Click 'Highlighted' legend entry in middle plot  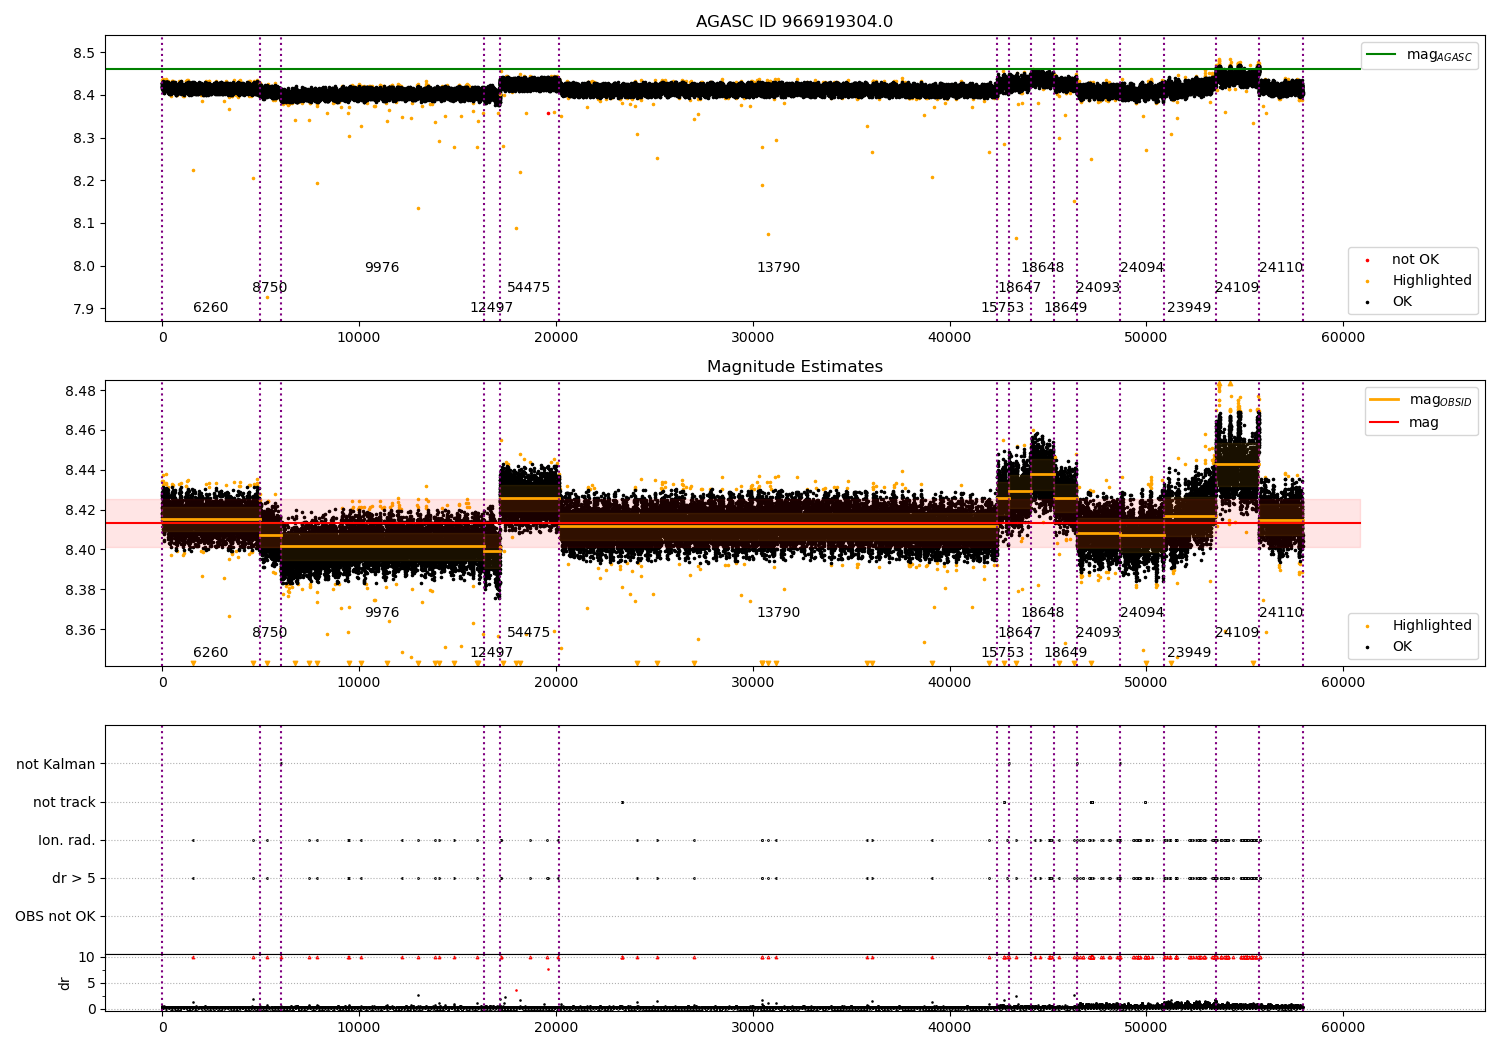pyautogui.click(x=1419, y=626)
